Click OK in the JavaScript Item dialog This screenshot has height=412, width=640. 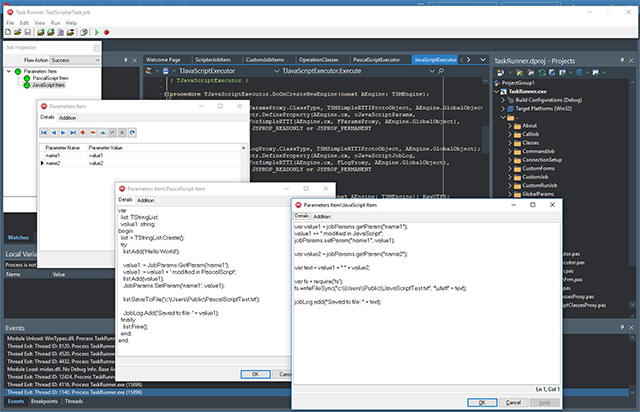(482, 403)
